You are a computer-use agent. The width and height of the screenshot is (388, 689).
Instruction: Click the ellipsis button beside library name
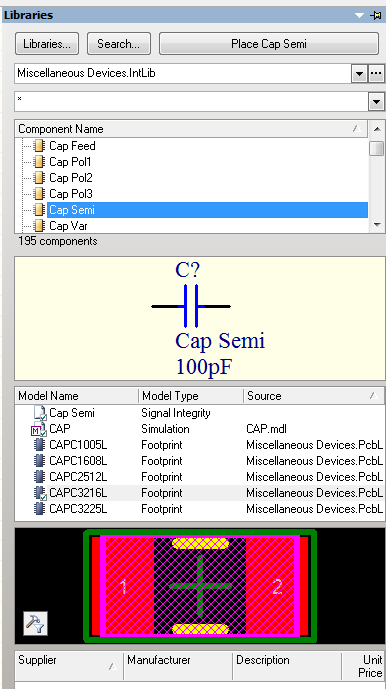pyautogui.click(x=376, y=74)
